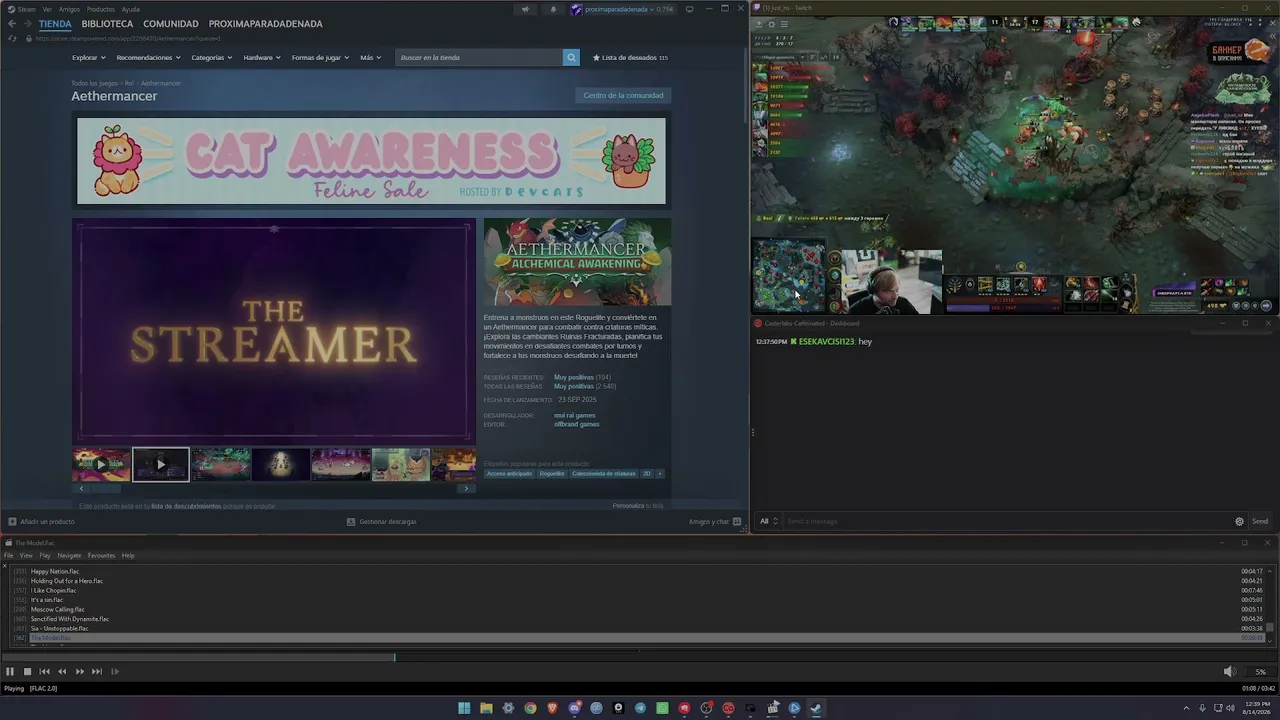The image size is (1280, 720).
Task: Click Centro de la comunidad button
Action: coord(623,95)
